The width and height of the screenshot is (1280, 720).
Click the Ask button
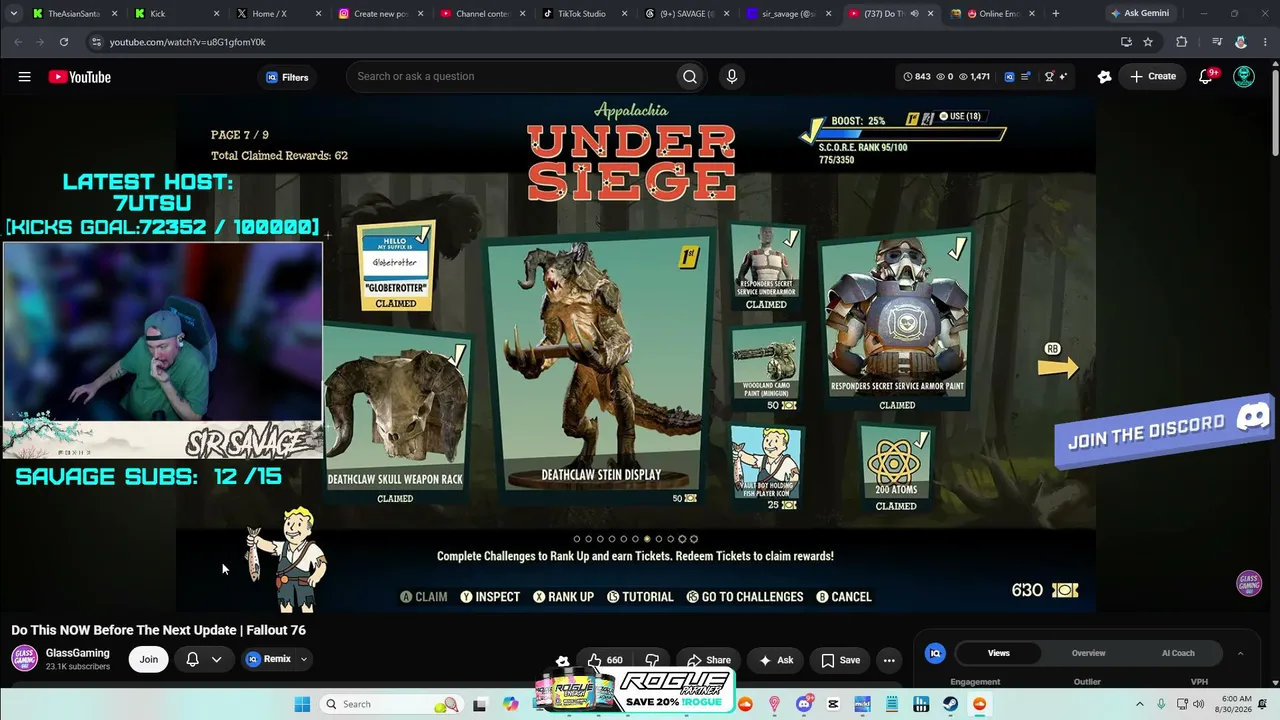pos(776,660)
